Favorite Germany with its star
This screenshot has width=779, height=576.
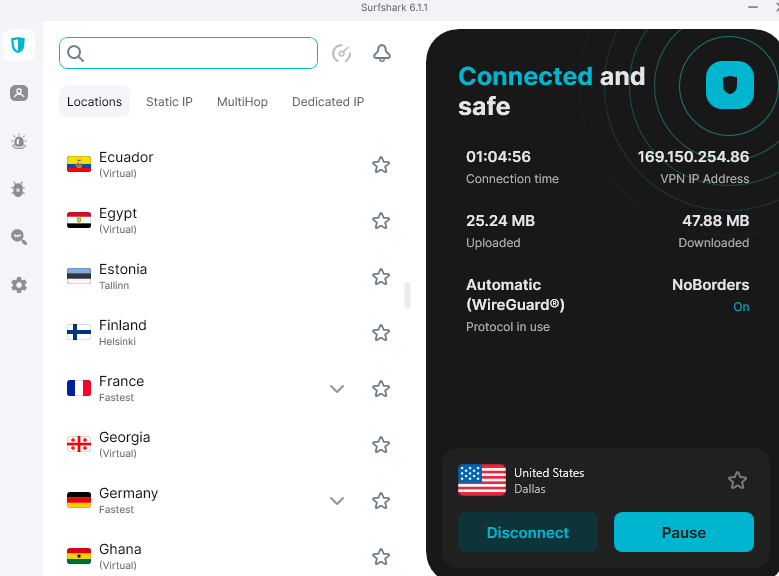tap(381, 500)
